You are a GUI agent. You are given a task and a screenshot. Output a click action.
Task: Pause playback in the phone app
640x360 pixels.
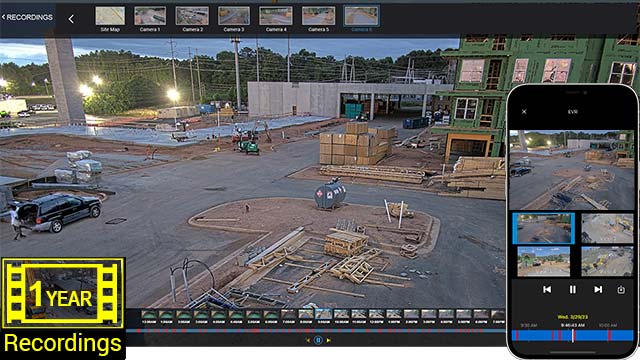click(x=573, y=289)
